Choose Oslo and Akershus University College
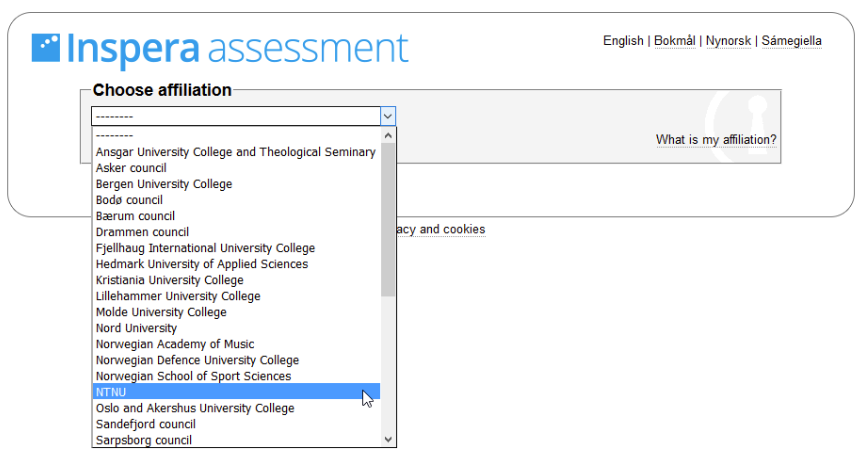 coord(236,408)
